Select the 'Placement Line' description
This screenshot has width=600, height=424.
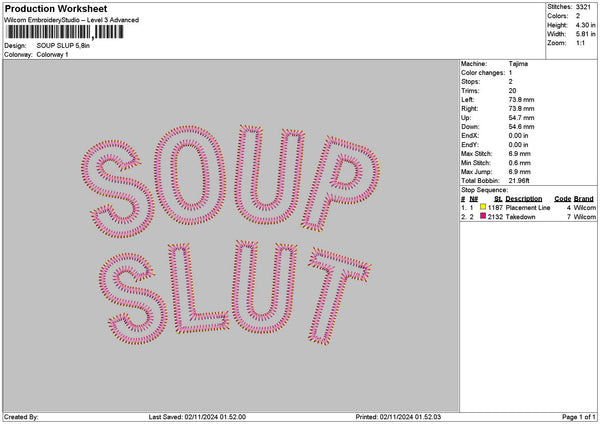point(528,208)
